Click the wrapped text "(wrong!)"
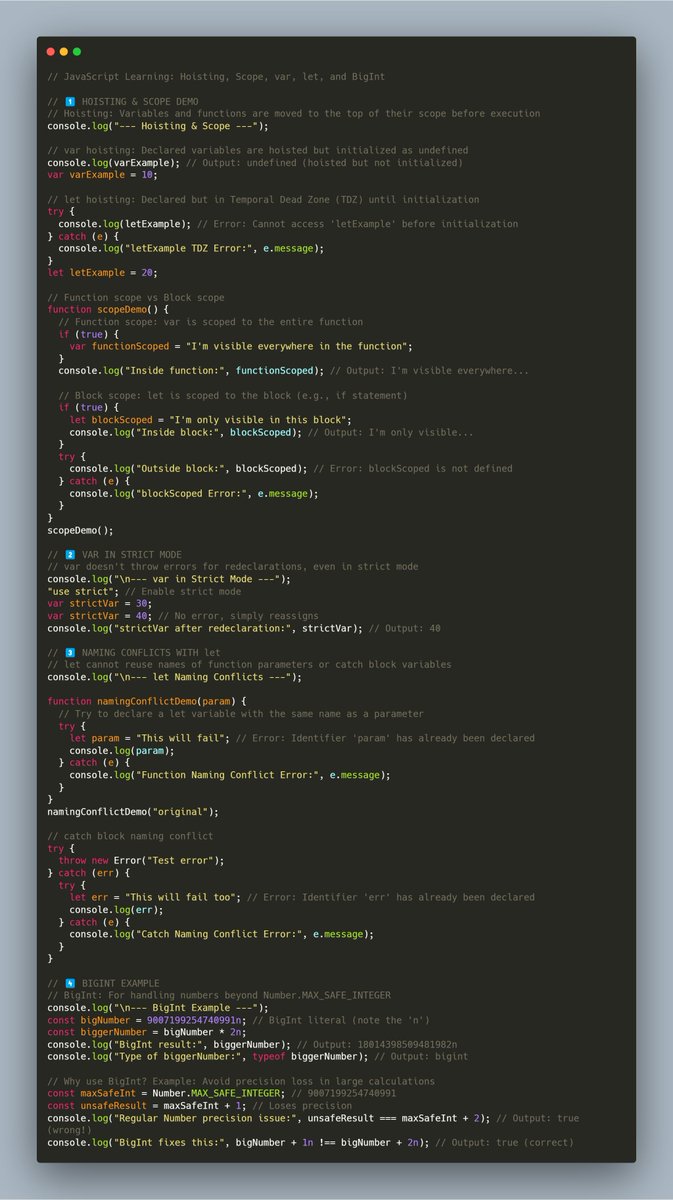 70,1130
